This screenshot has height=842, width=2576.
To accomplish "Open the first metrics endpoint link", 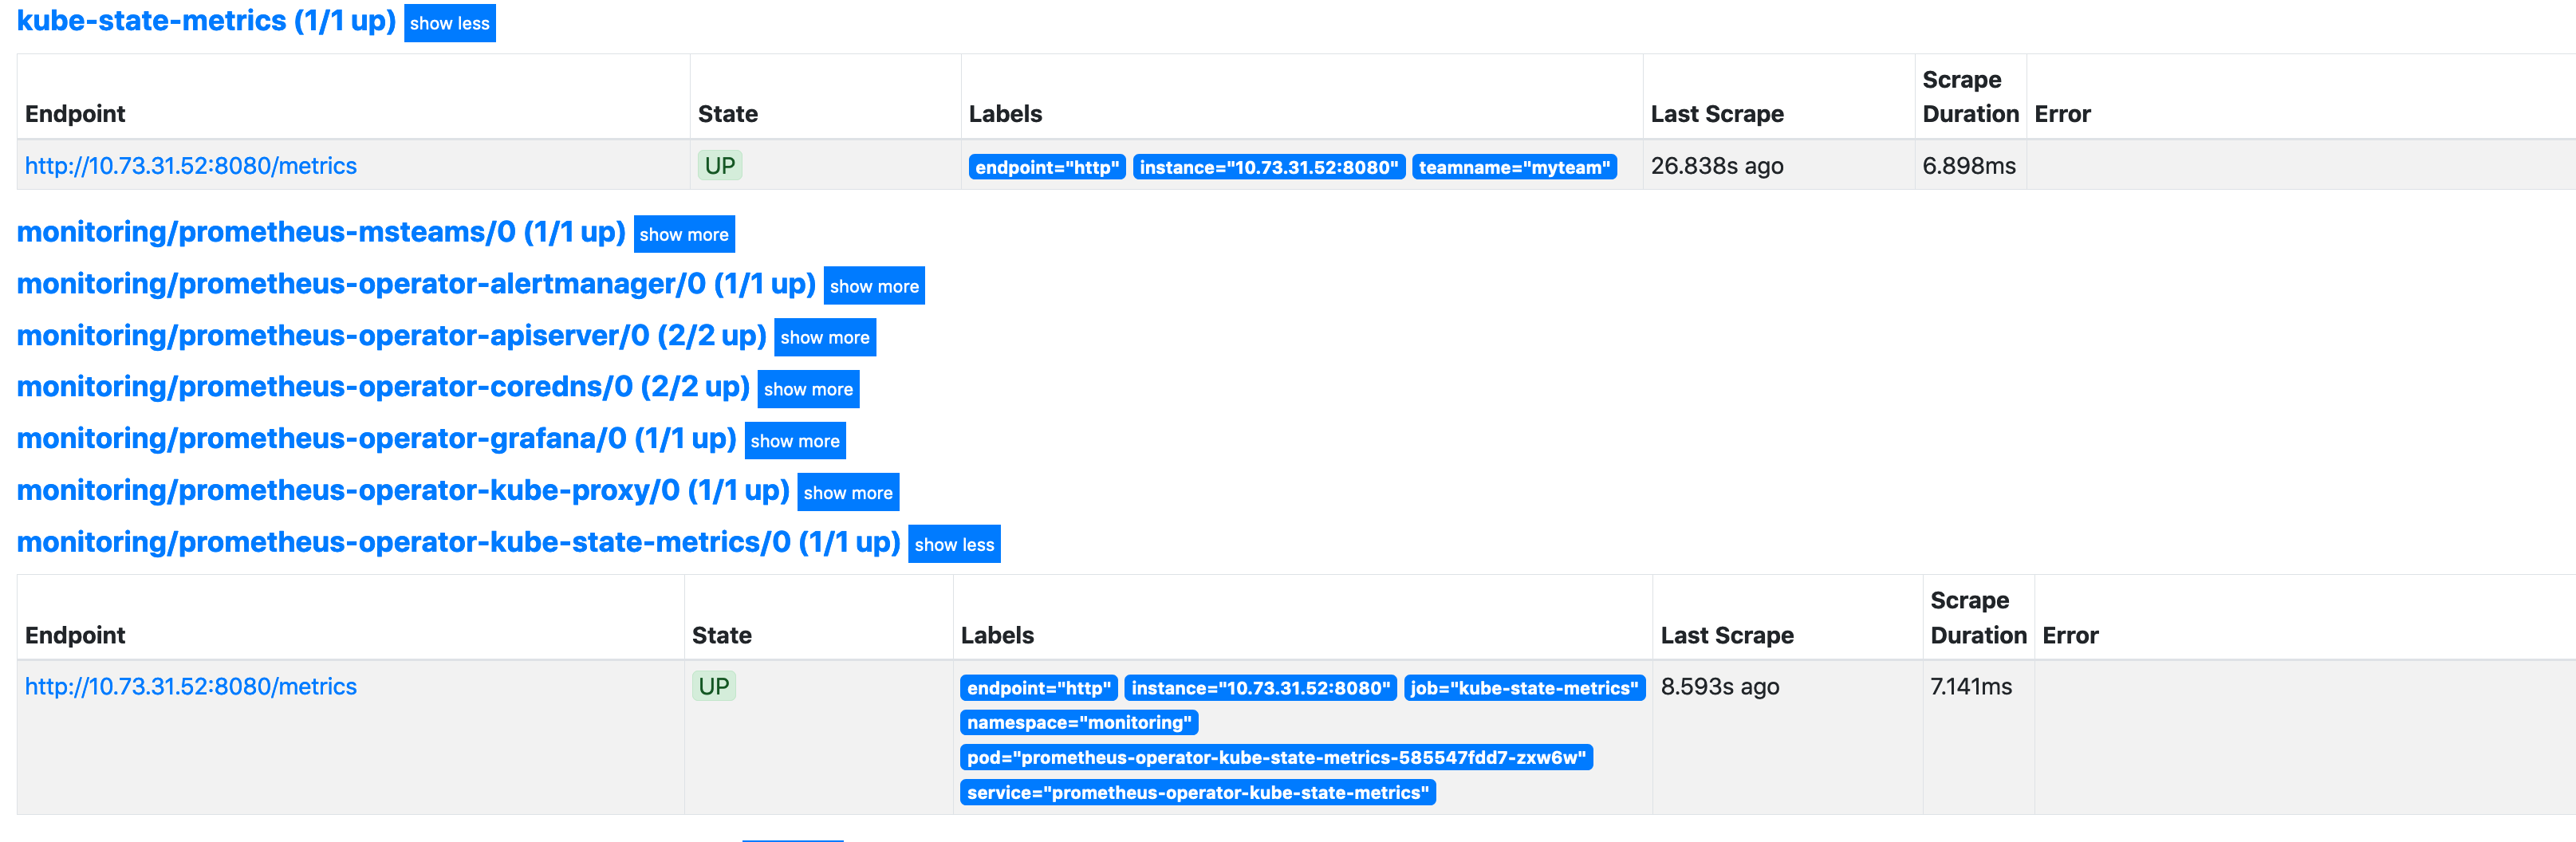I will pyautogui.click(x=191, y=166).
